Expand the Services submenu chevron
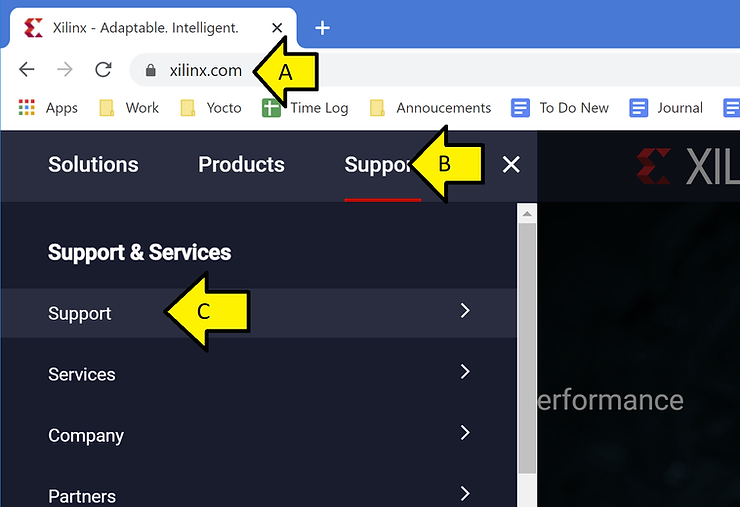Viewport: 740px width, 507px height. tap(464, 373)
